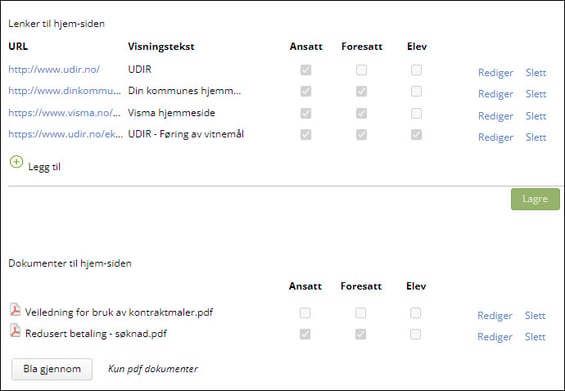
Task: Click Slett for Veiledning kontraktmaler.pdf
Action: [535, 315]
